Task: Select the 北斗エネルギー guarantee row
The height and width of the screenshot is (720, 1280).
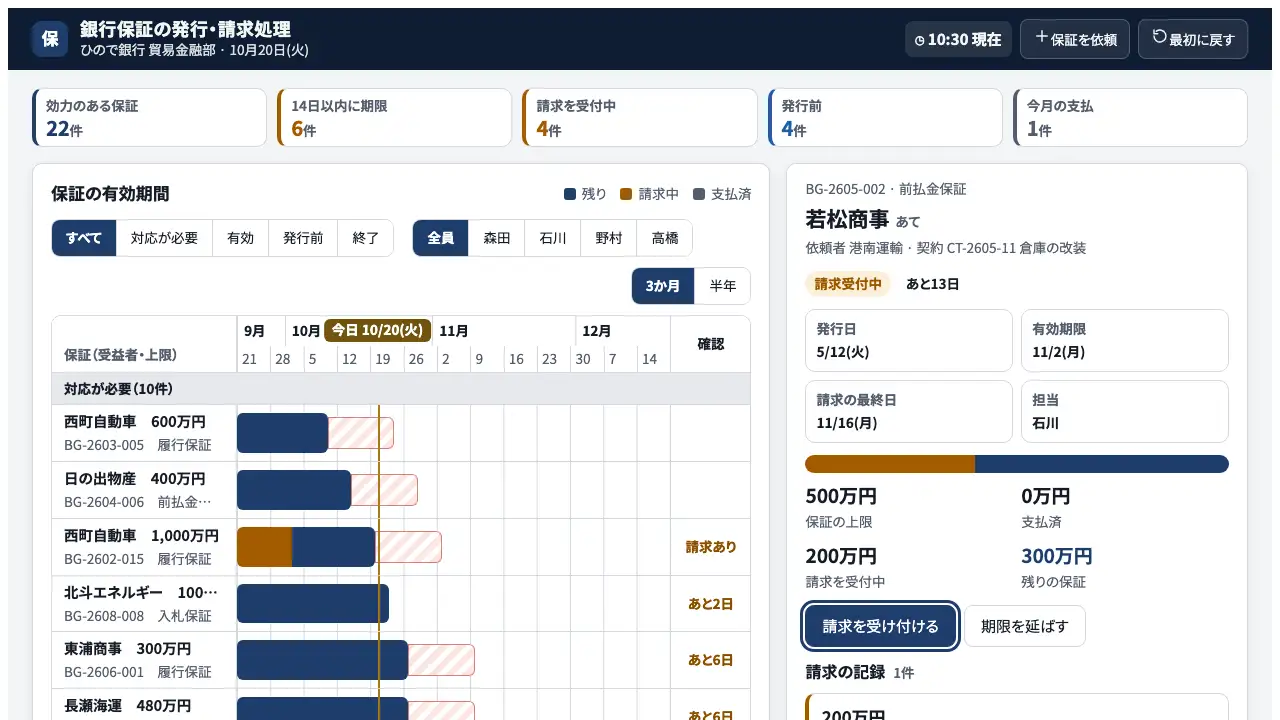Action: tap(401, 604)
